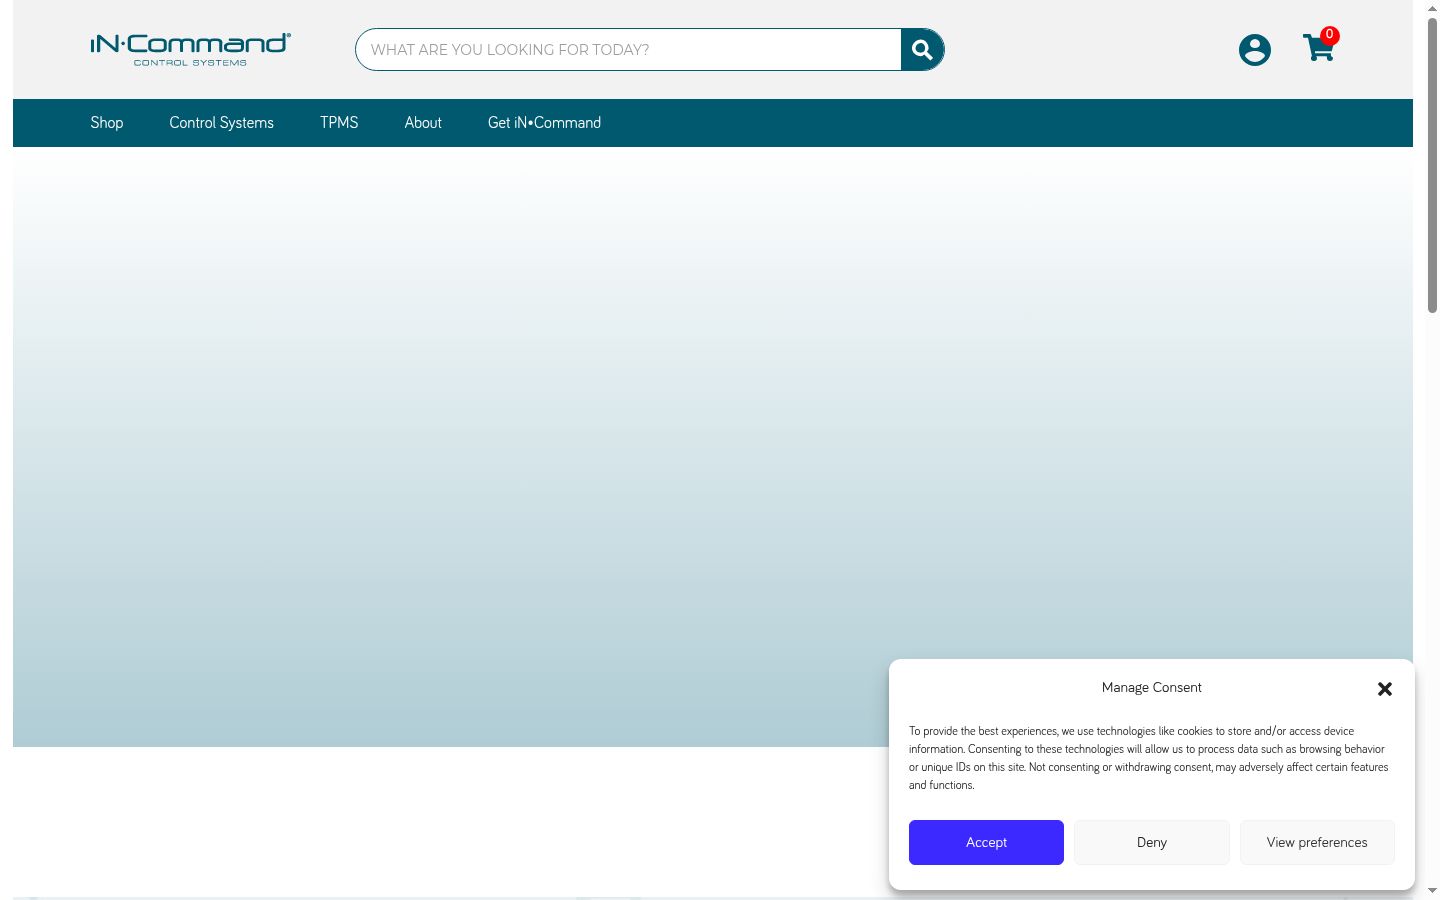The width and height of the screenshot is (1440, 900).
Task: Click the View preferences button
Action: [x=1317, y=842]
